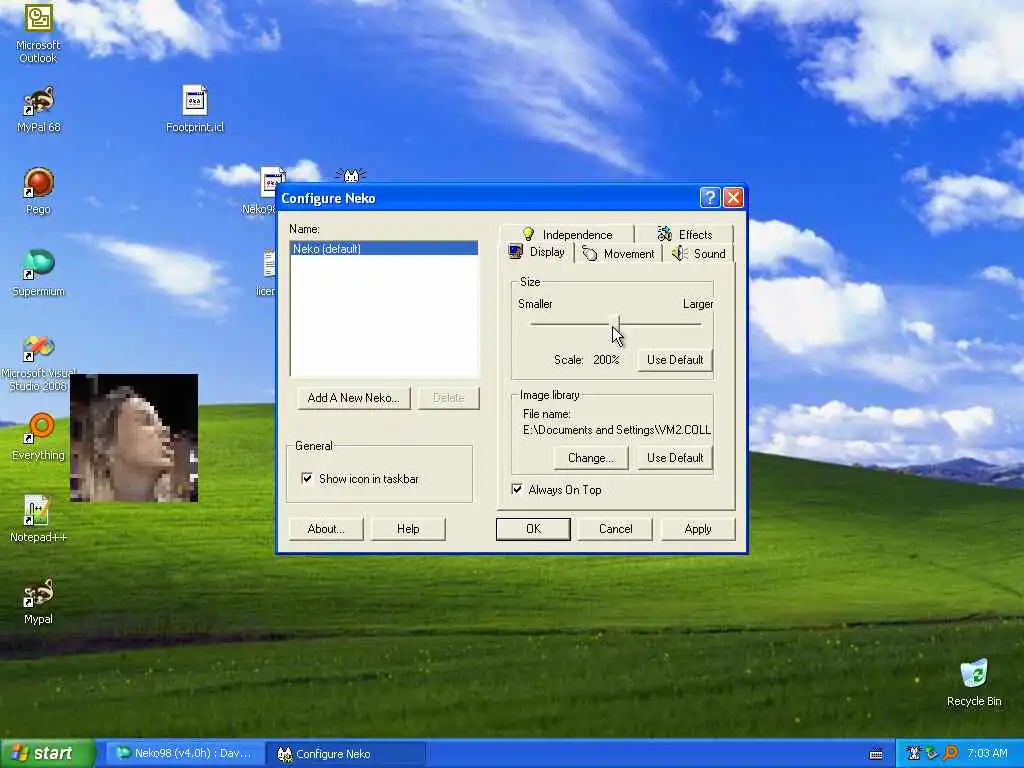The width and height of the screenshot is (1024, 768).
Task: Switch to the Effects tab
Action: point(684,234)
